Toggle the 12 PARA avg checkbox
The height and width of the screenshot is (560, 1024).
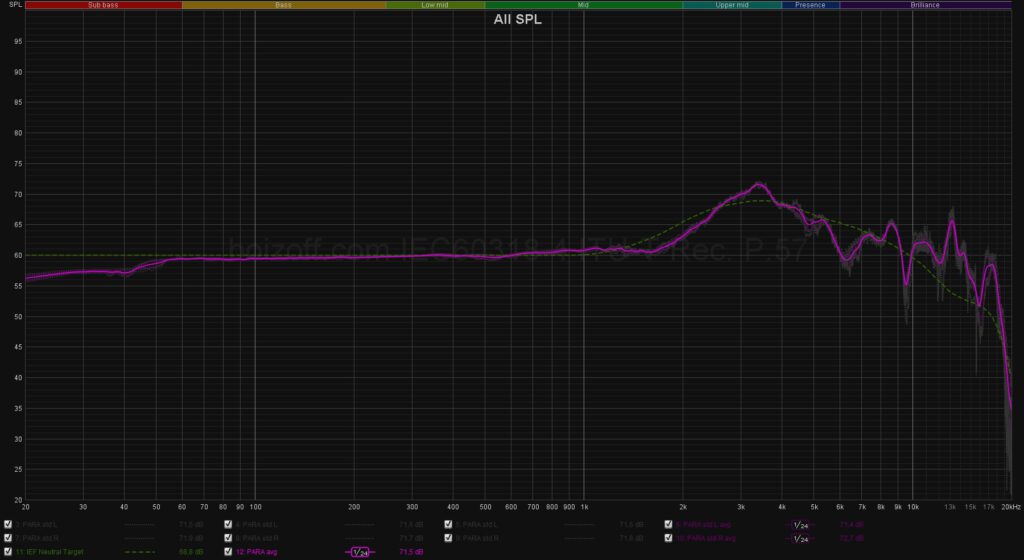click(228, 552)
